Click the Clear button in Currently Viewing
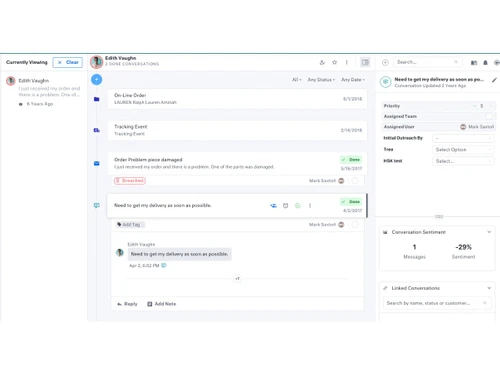This screenshot has height=375, width=500. (68, 62)
